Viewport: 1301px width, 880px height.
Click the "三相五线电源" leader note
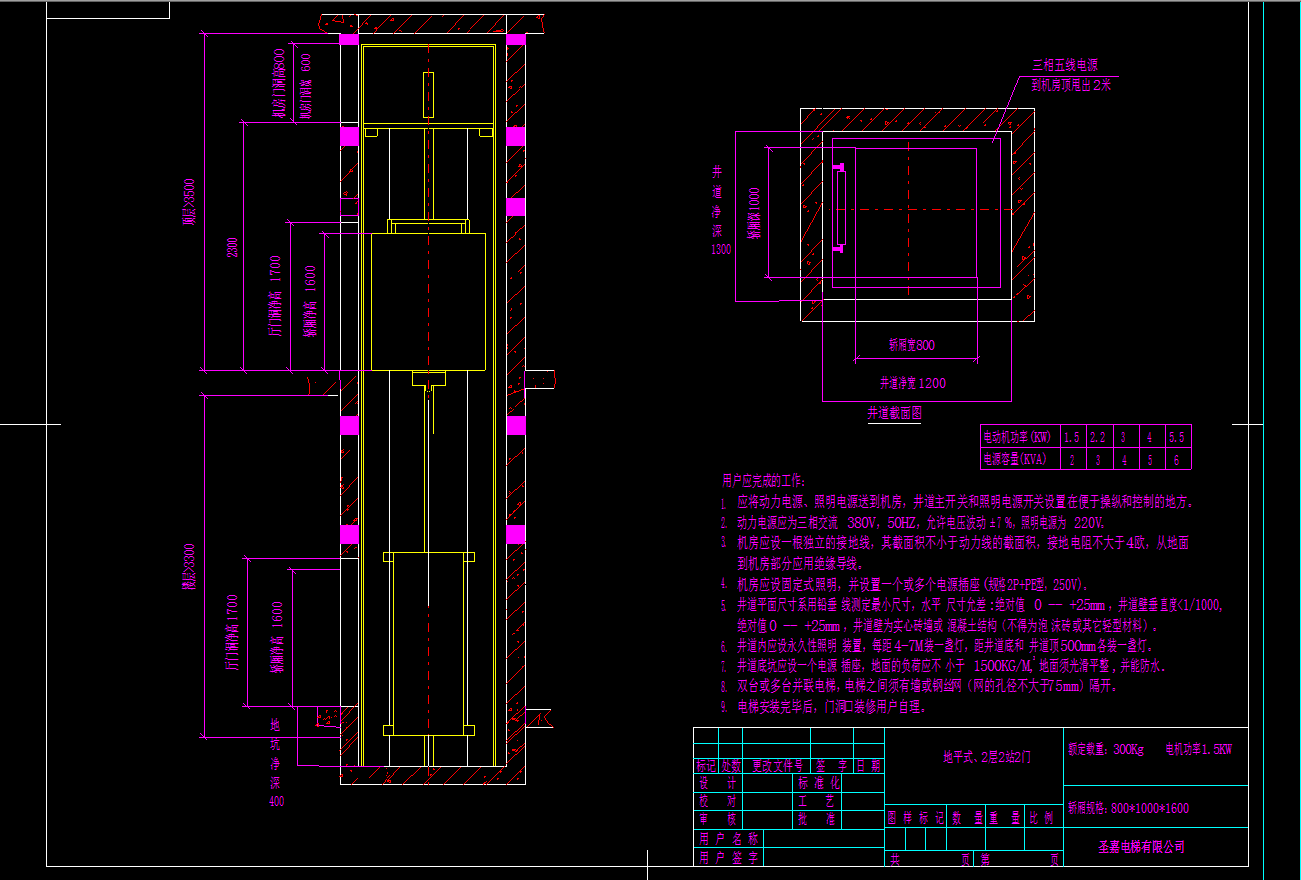coord(1065,64)
